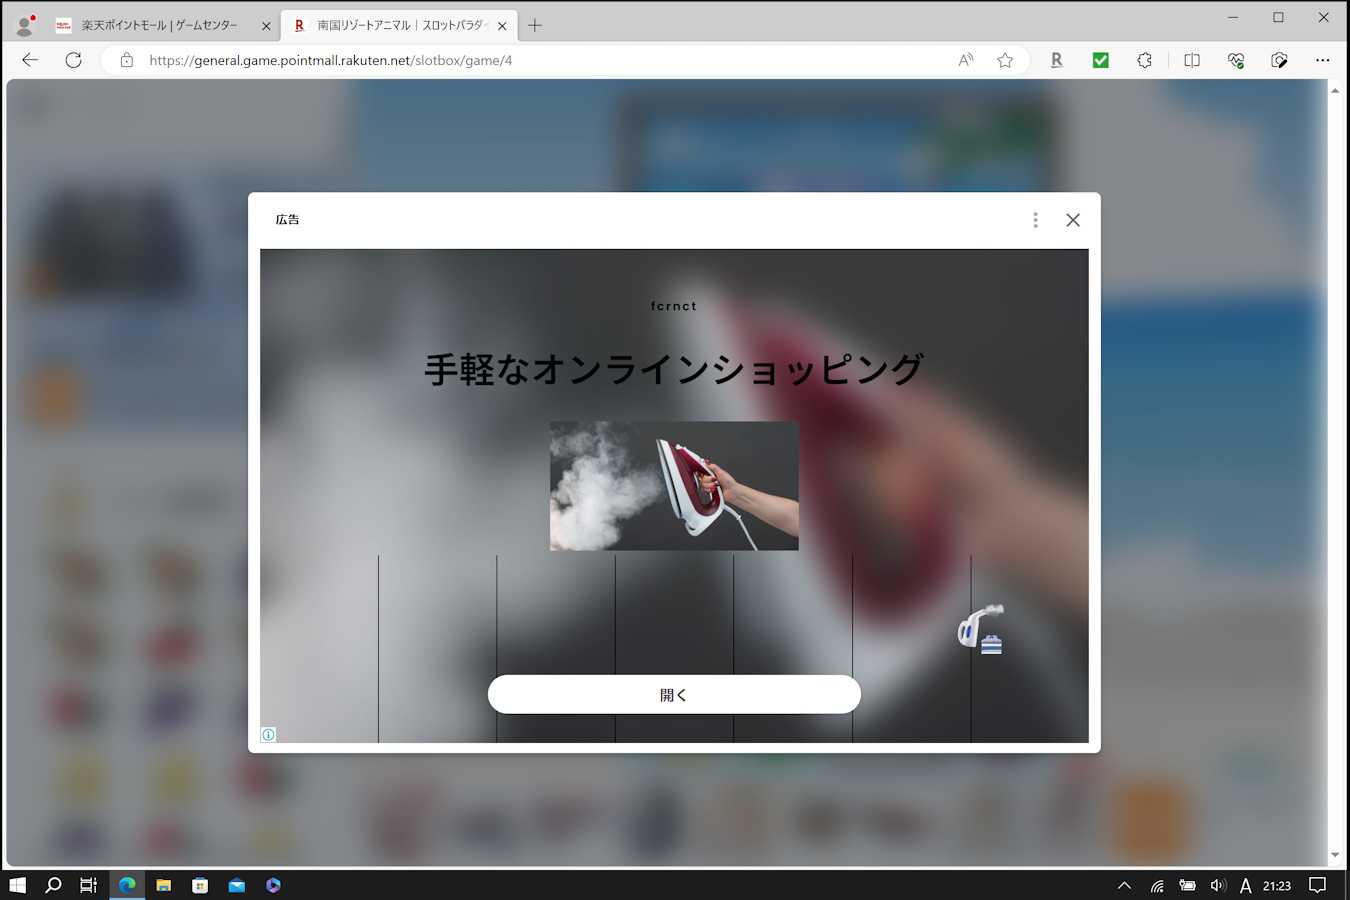Screen dimensions: 1350x900
Task: Click the ad info icon in the corner
Action: coord(268,735)
